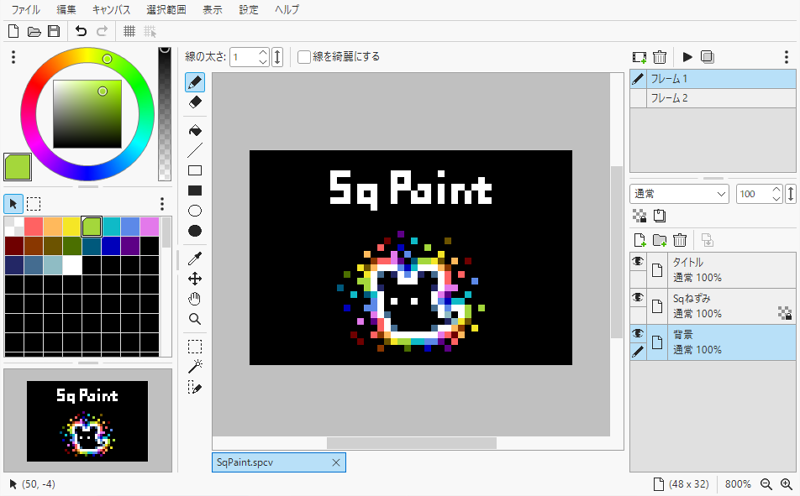The image size is (800, 496).
Task: Open the 通常 blend mode dropdown
Action: click(x=678, y=193)
